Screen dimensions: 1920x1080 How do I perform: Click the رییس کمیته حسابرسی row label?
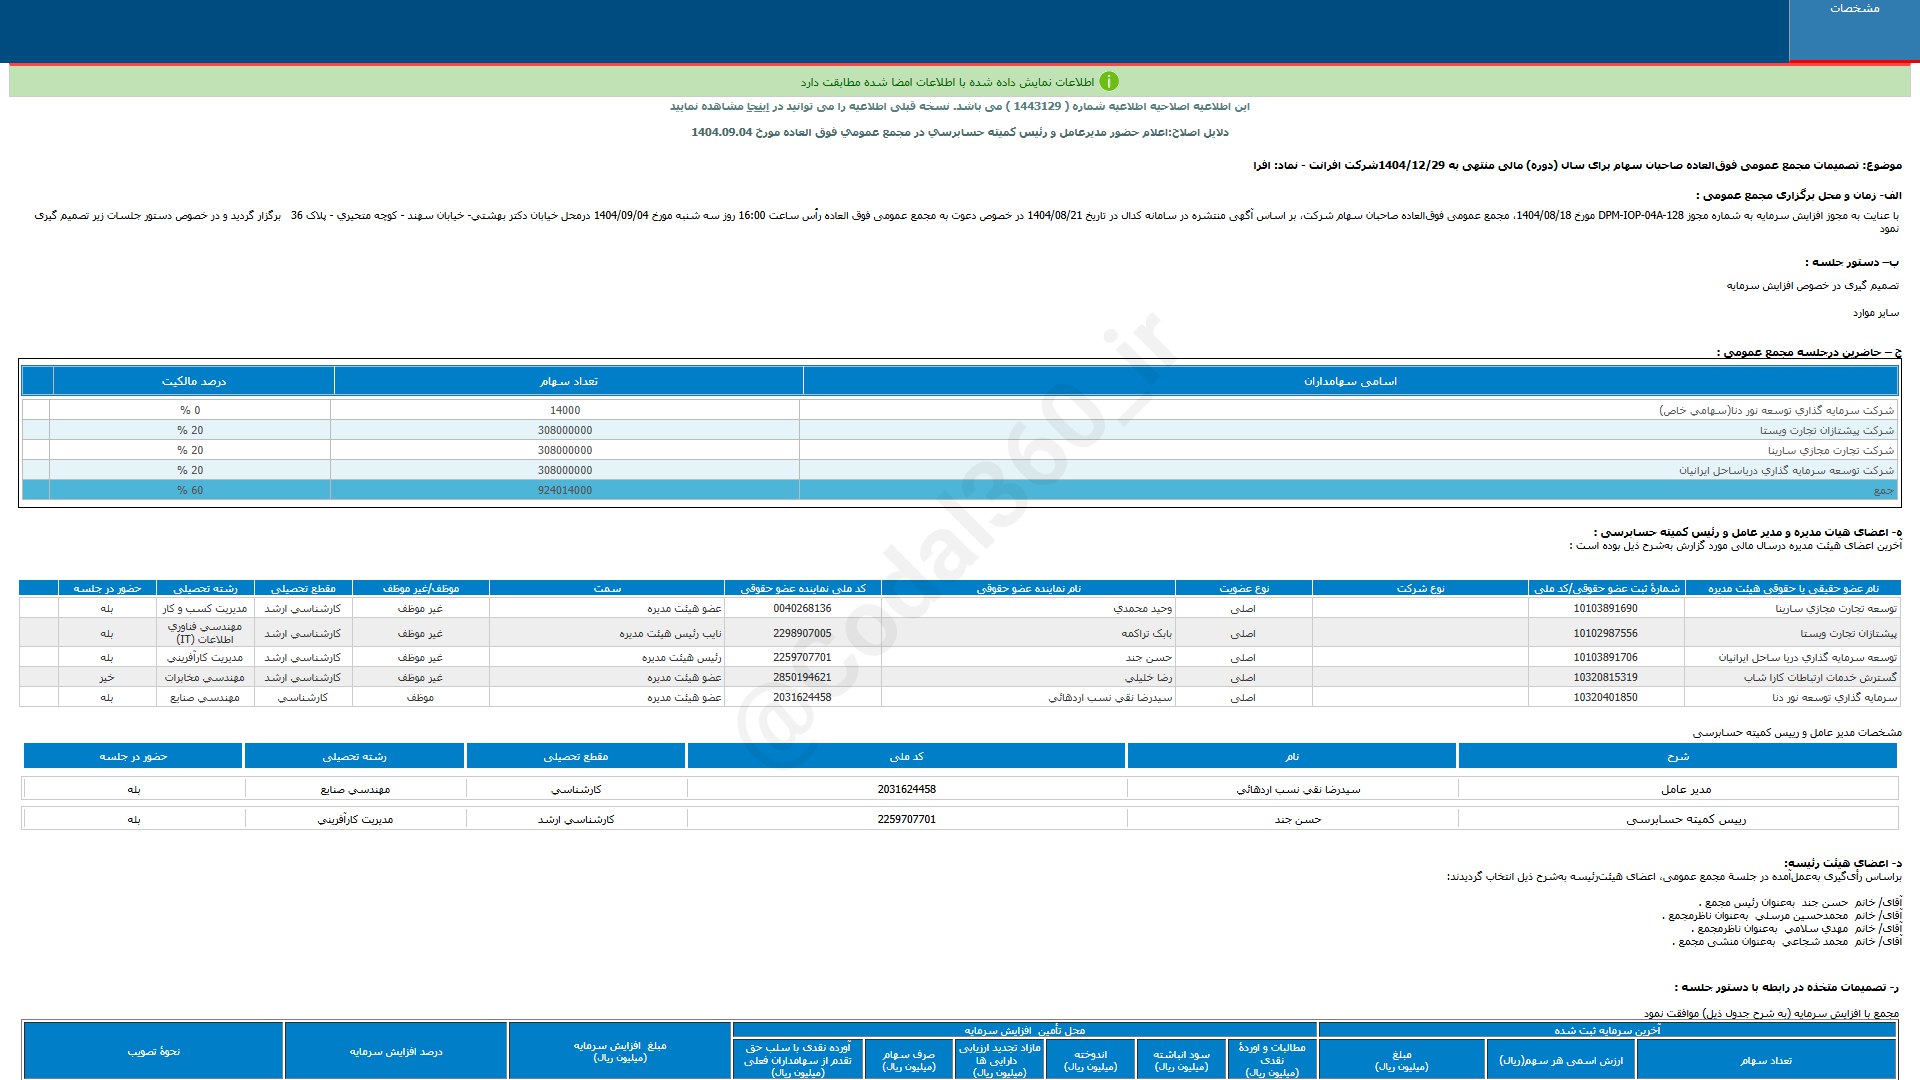[x=1686, y=819]
